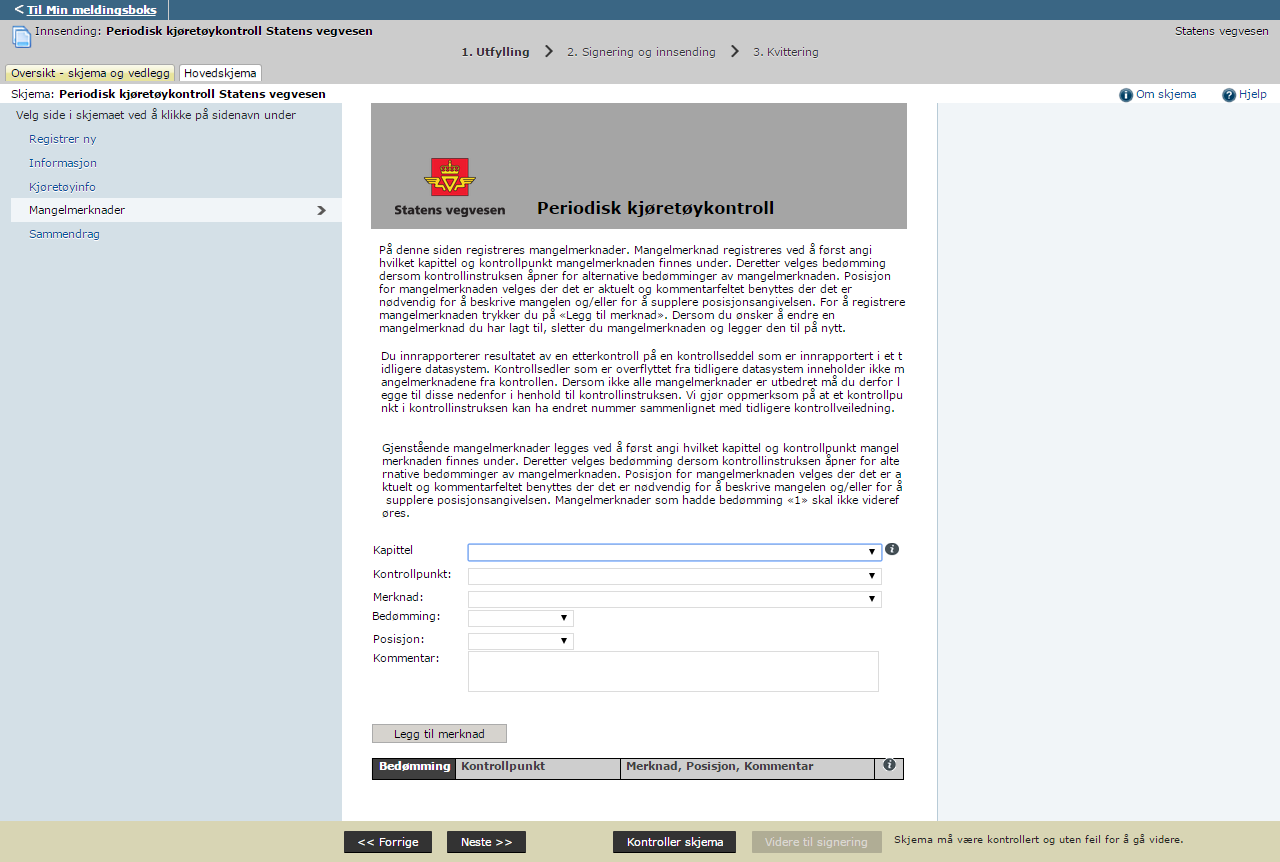Image resolution: width=1280 pixels, height=862 pixels.
Task: Click Videre til signering button
Action: click(x=817, y=842)
